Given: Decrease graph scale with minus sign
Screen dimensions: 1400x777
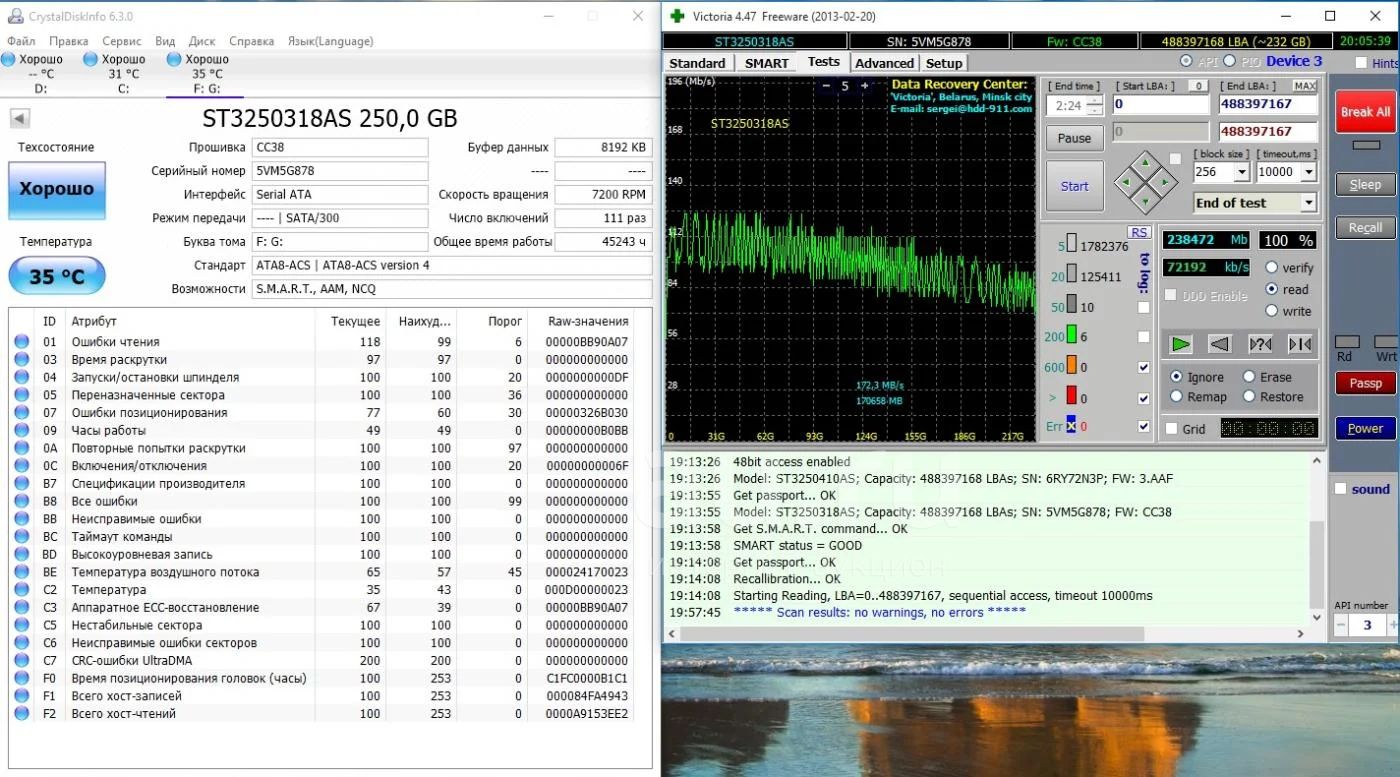Looking at the screenshot, I should 826,86.
